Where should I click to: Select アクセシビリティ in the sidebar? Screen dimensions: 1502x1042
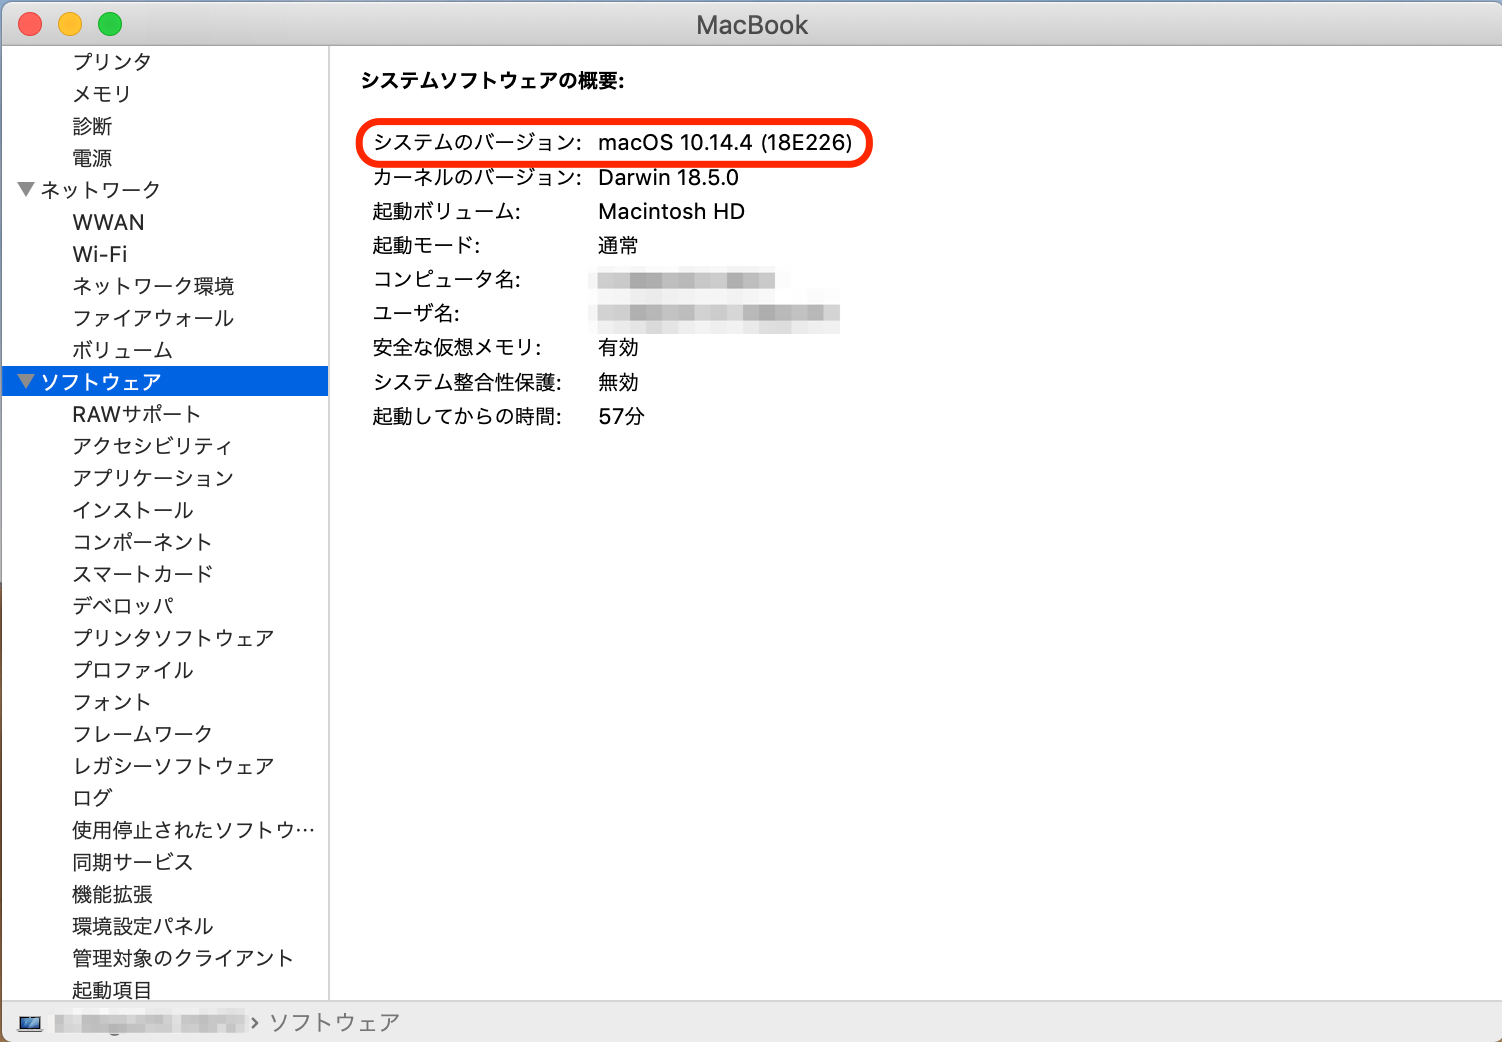[152, 446]
